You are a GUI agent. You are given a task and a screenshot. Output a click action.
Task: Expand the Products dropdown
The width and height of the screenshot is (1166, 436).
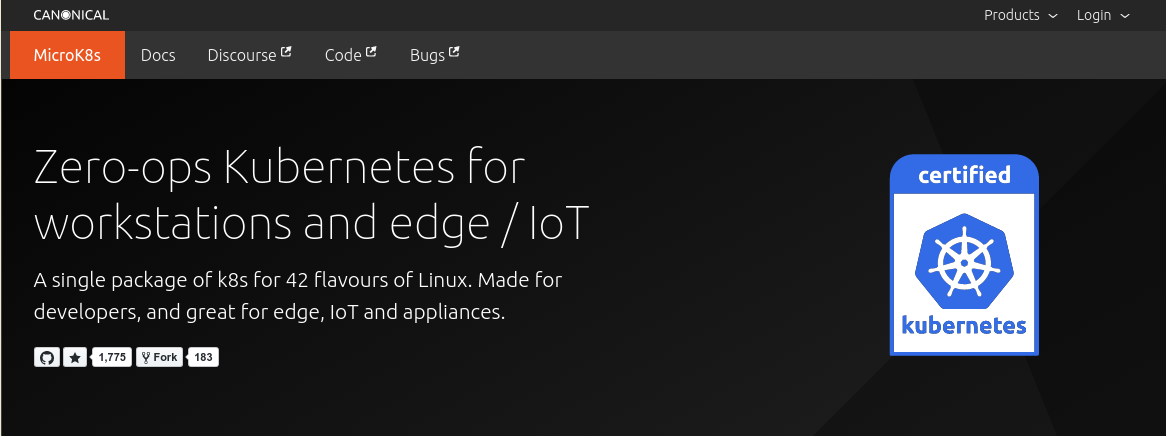pyautogui.click(x=1012, y=15)
